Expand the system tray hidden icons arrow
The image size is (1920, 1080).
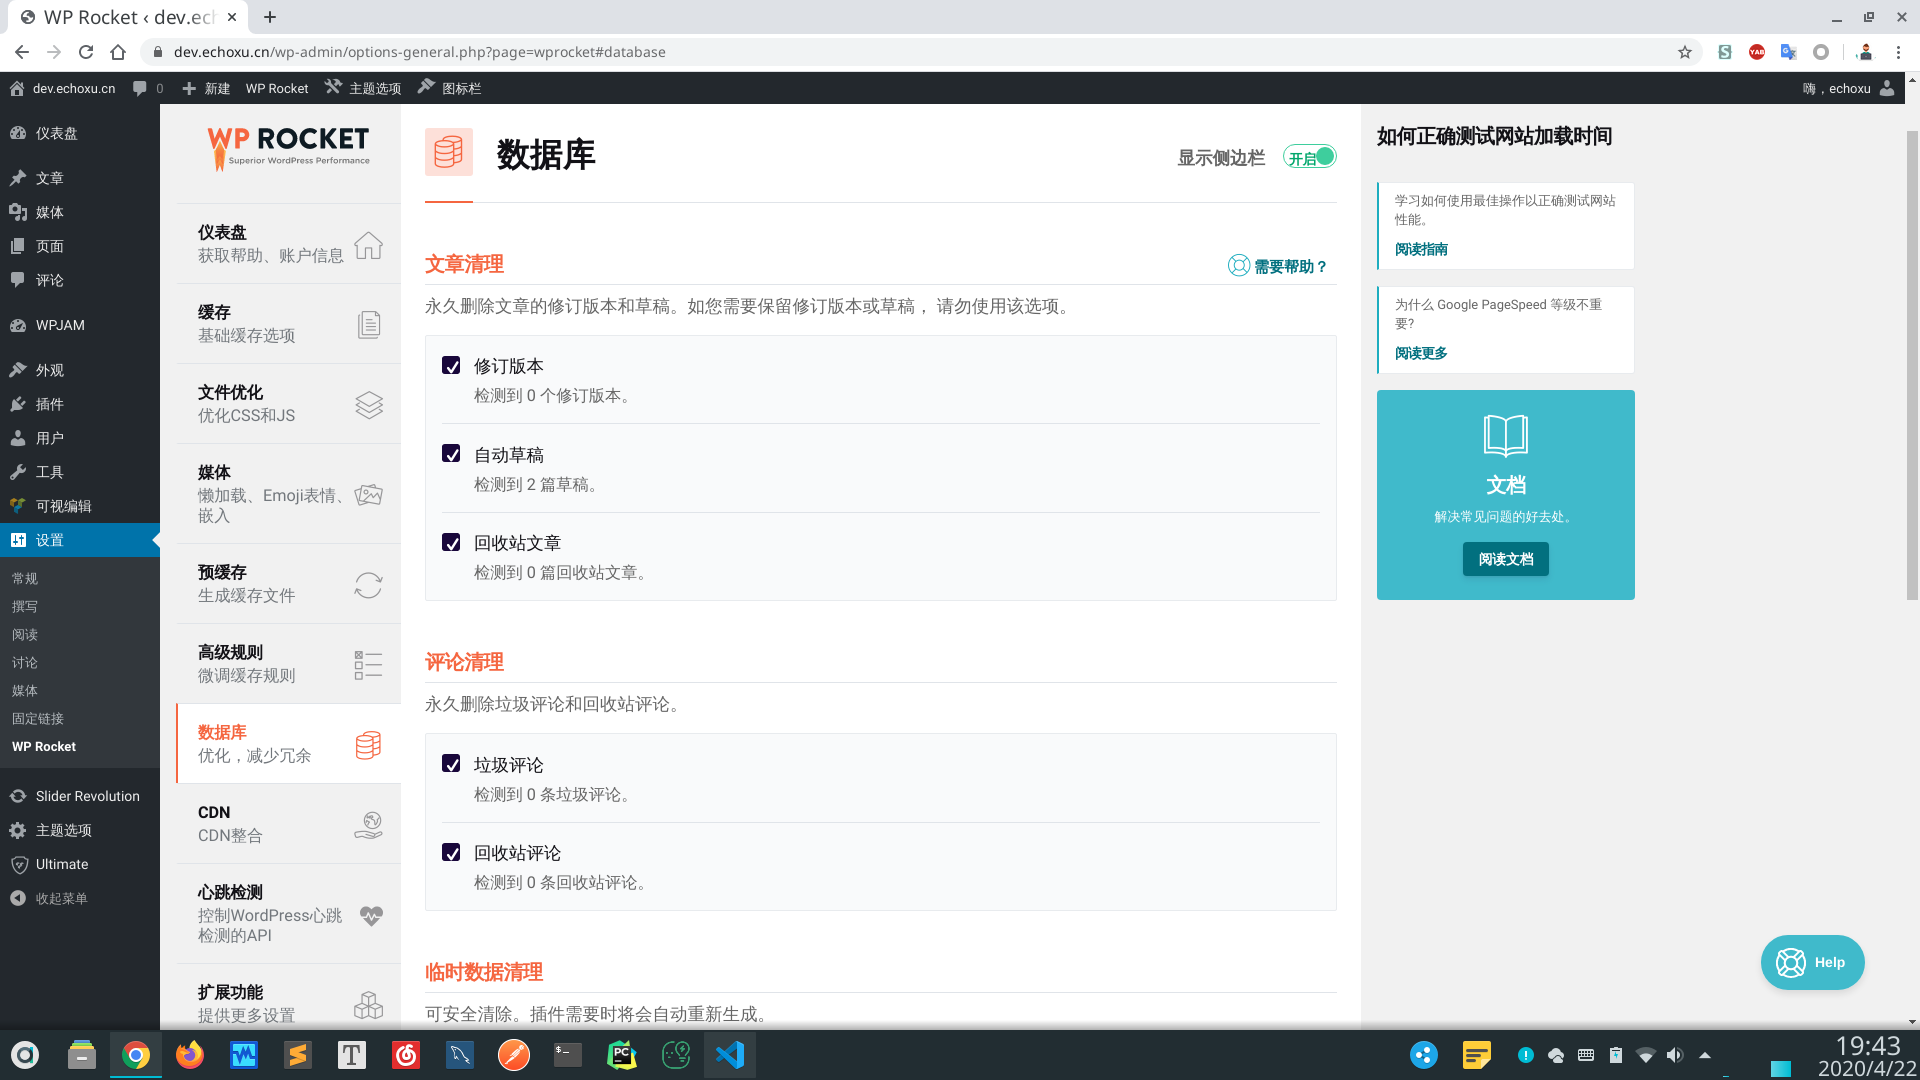pos(1705,1055)
